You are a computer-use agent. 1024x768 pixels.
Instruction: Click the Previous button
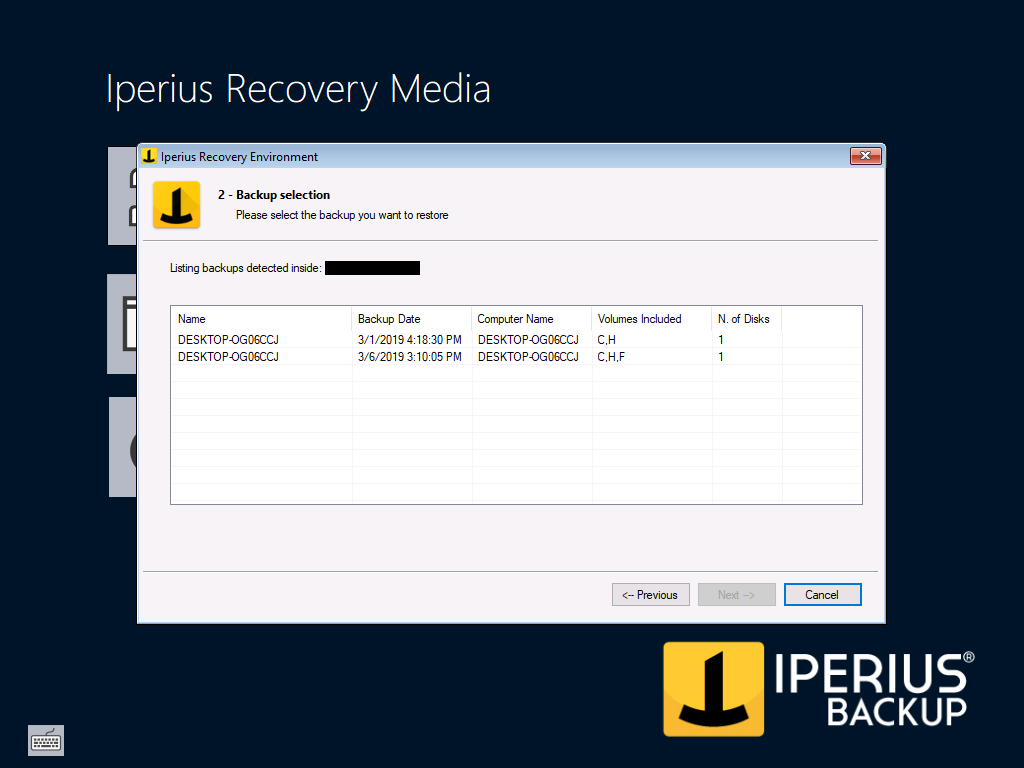[x=650, y=594]
